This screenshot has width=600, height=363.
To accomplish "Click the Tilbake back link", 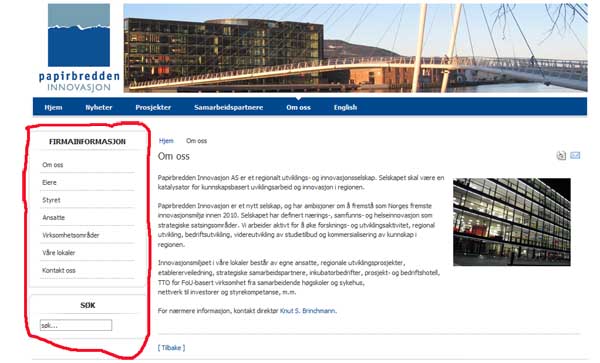I will click(171, 348).
